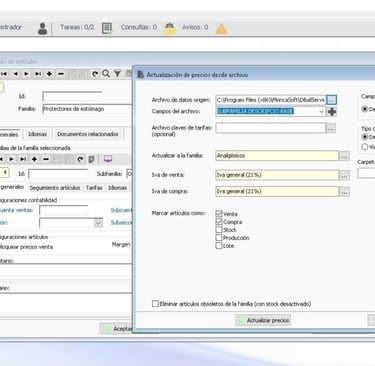Open the Seguimiento artículos tab
The image size is (375, 366).
click(x=55, y=188)
